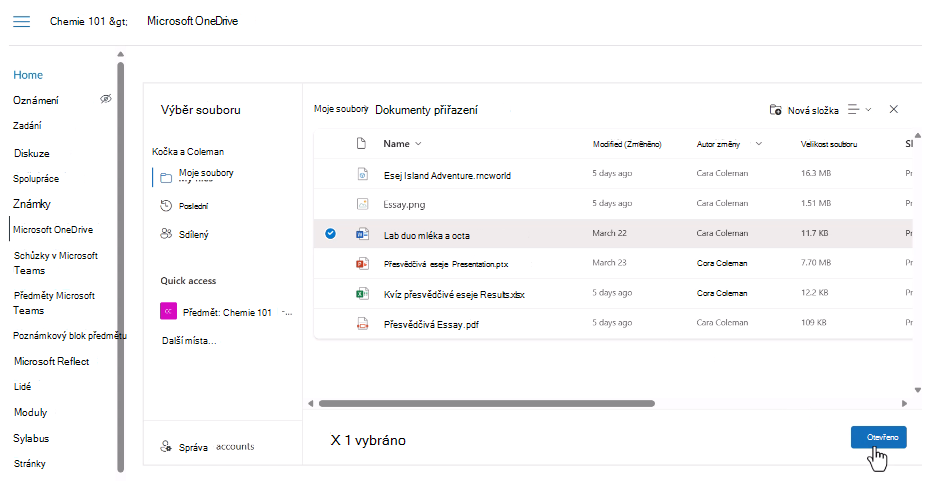
Task: Click the left navigation vertical scrollbar
Action: (x=121, y=266)
